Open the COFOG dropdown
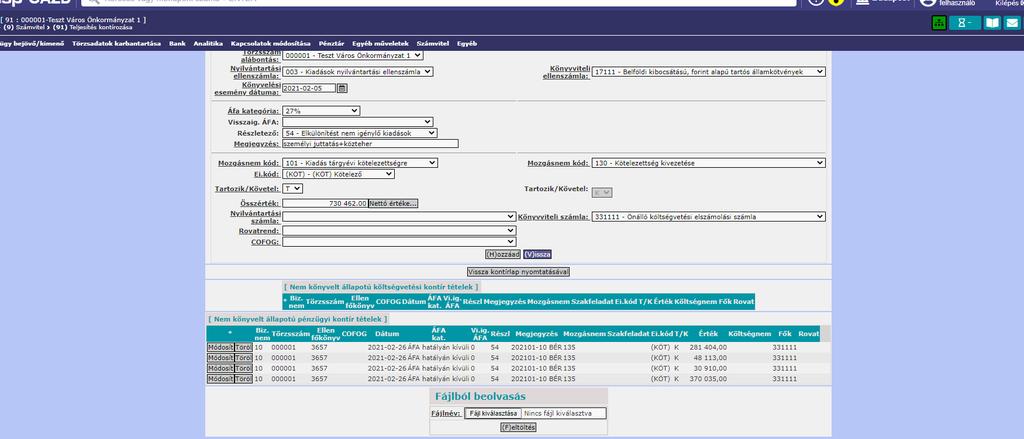 point(399,242)
